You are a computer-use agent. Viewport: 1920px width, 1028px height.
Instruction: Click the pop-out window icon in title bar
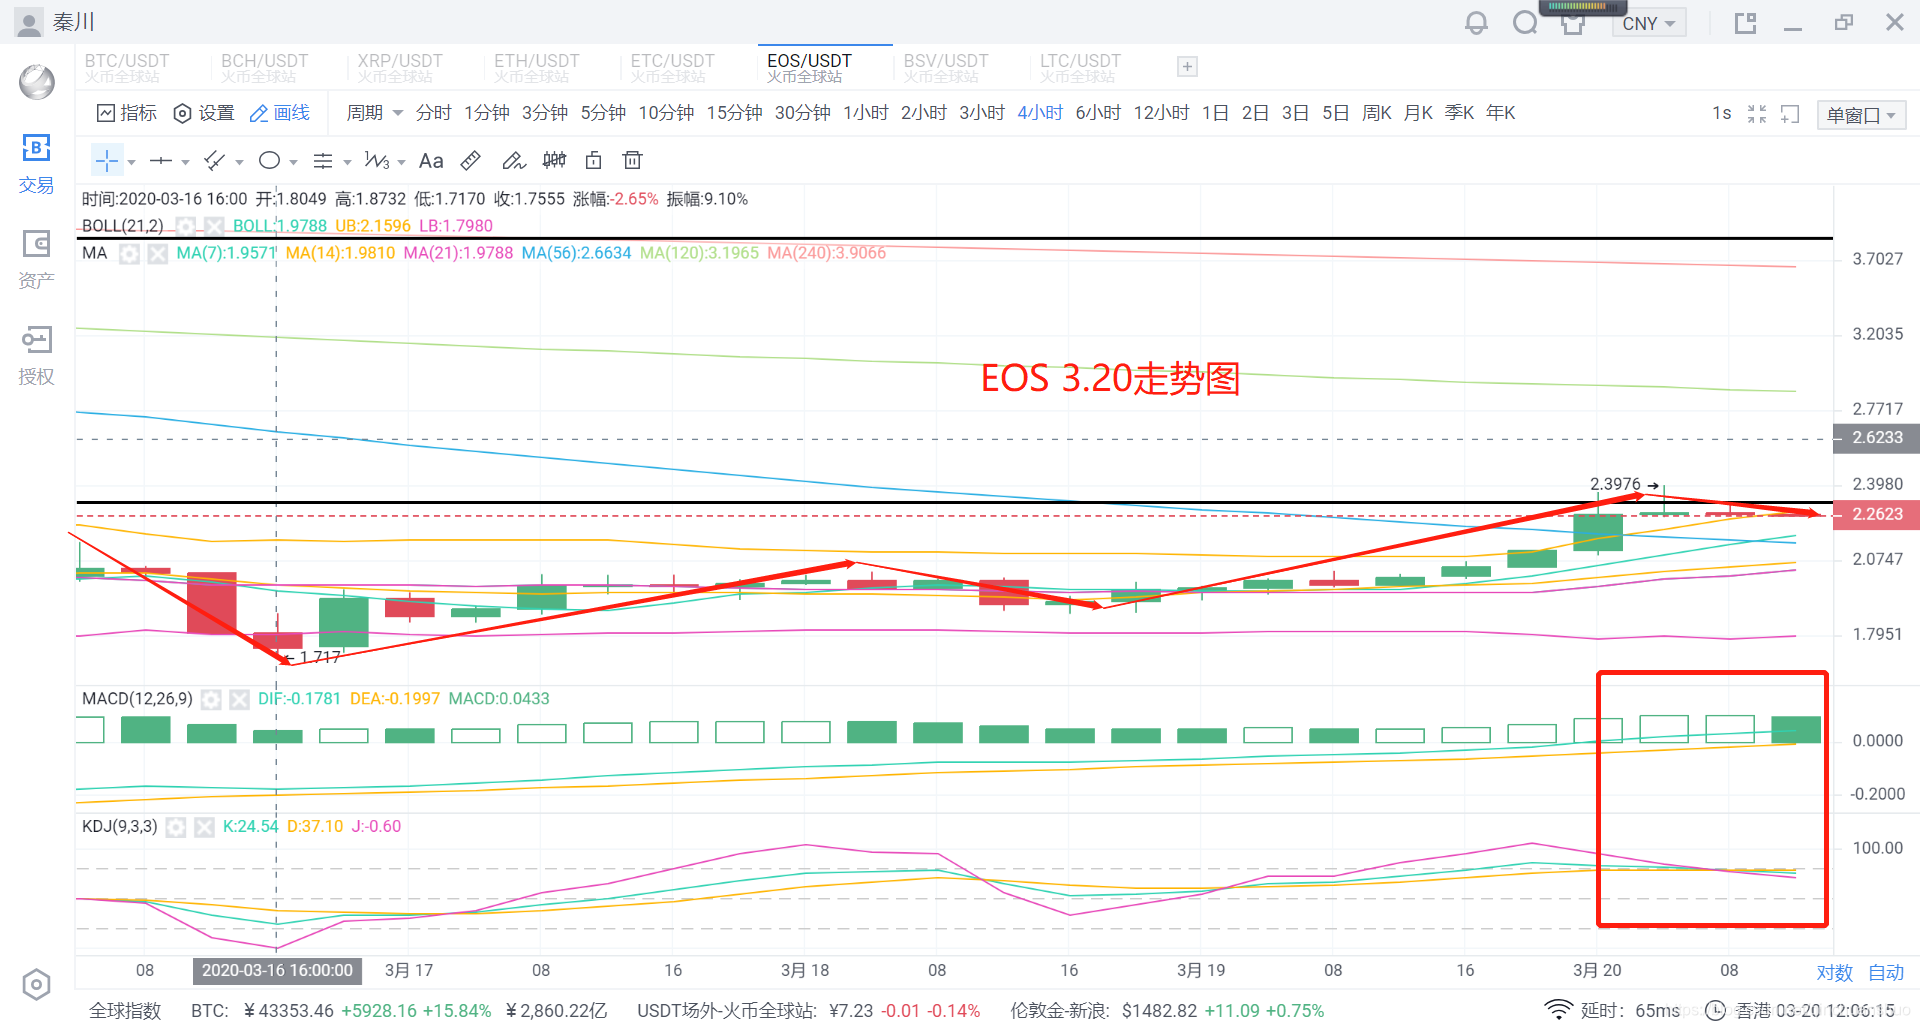[x=1745, y=23]
